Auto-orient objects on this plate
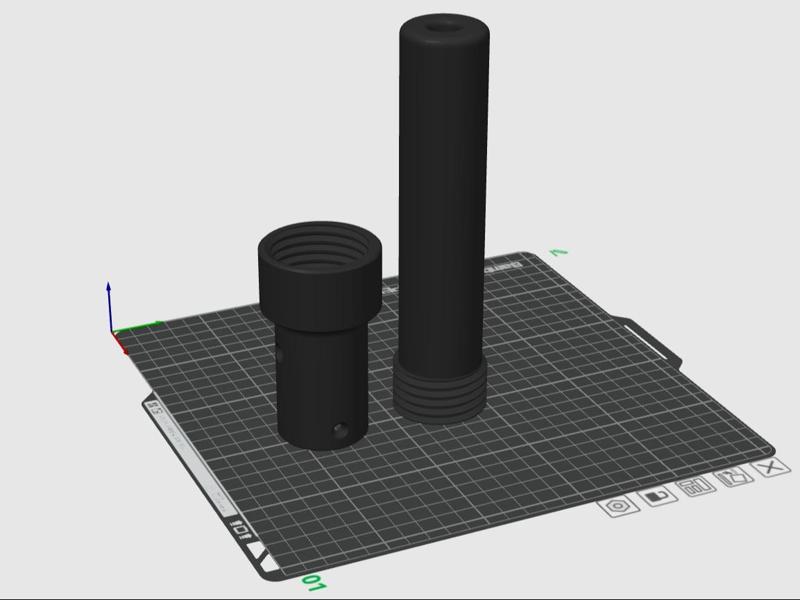This screenshot has height=600, width=800. click(x=734, y=477)
